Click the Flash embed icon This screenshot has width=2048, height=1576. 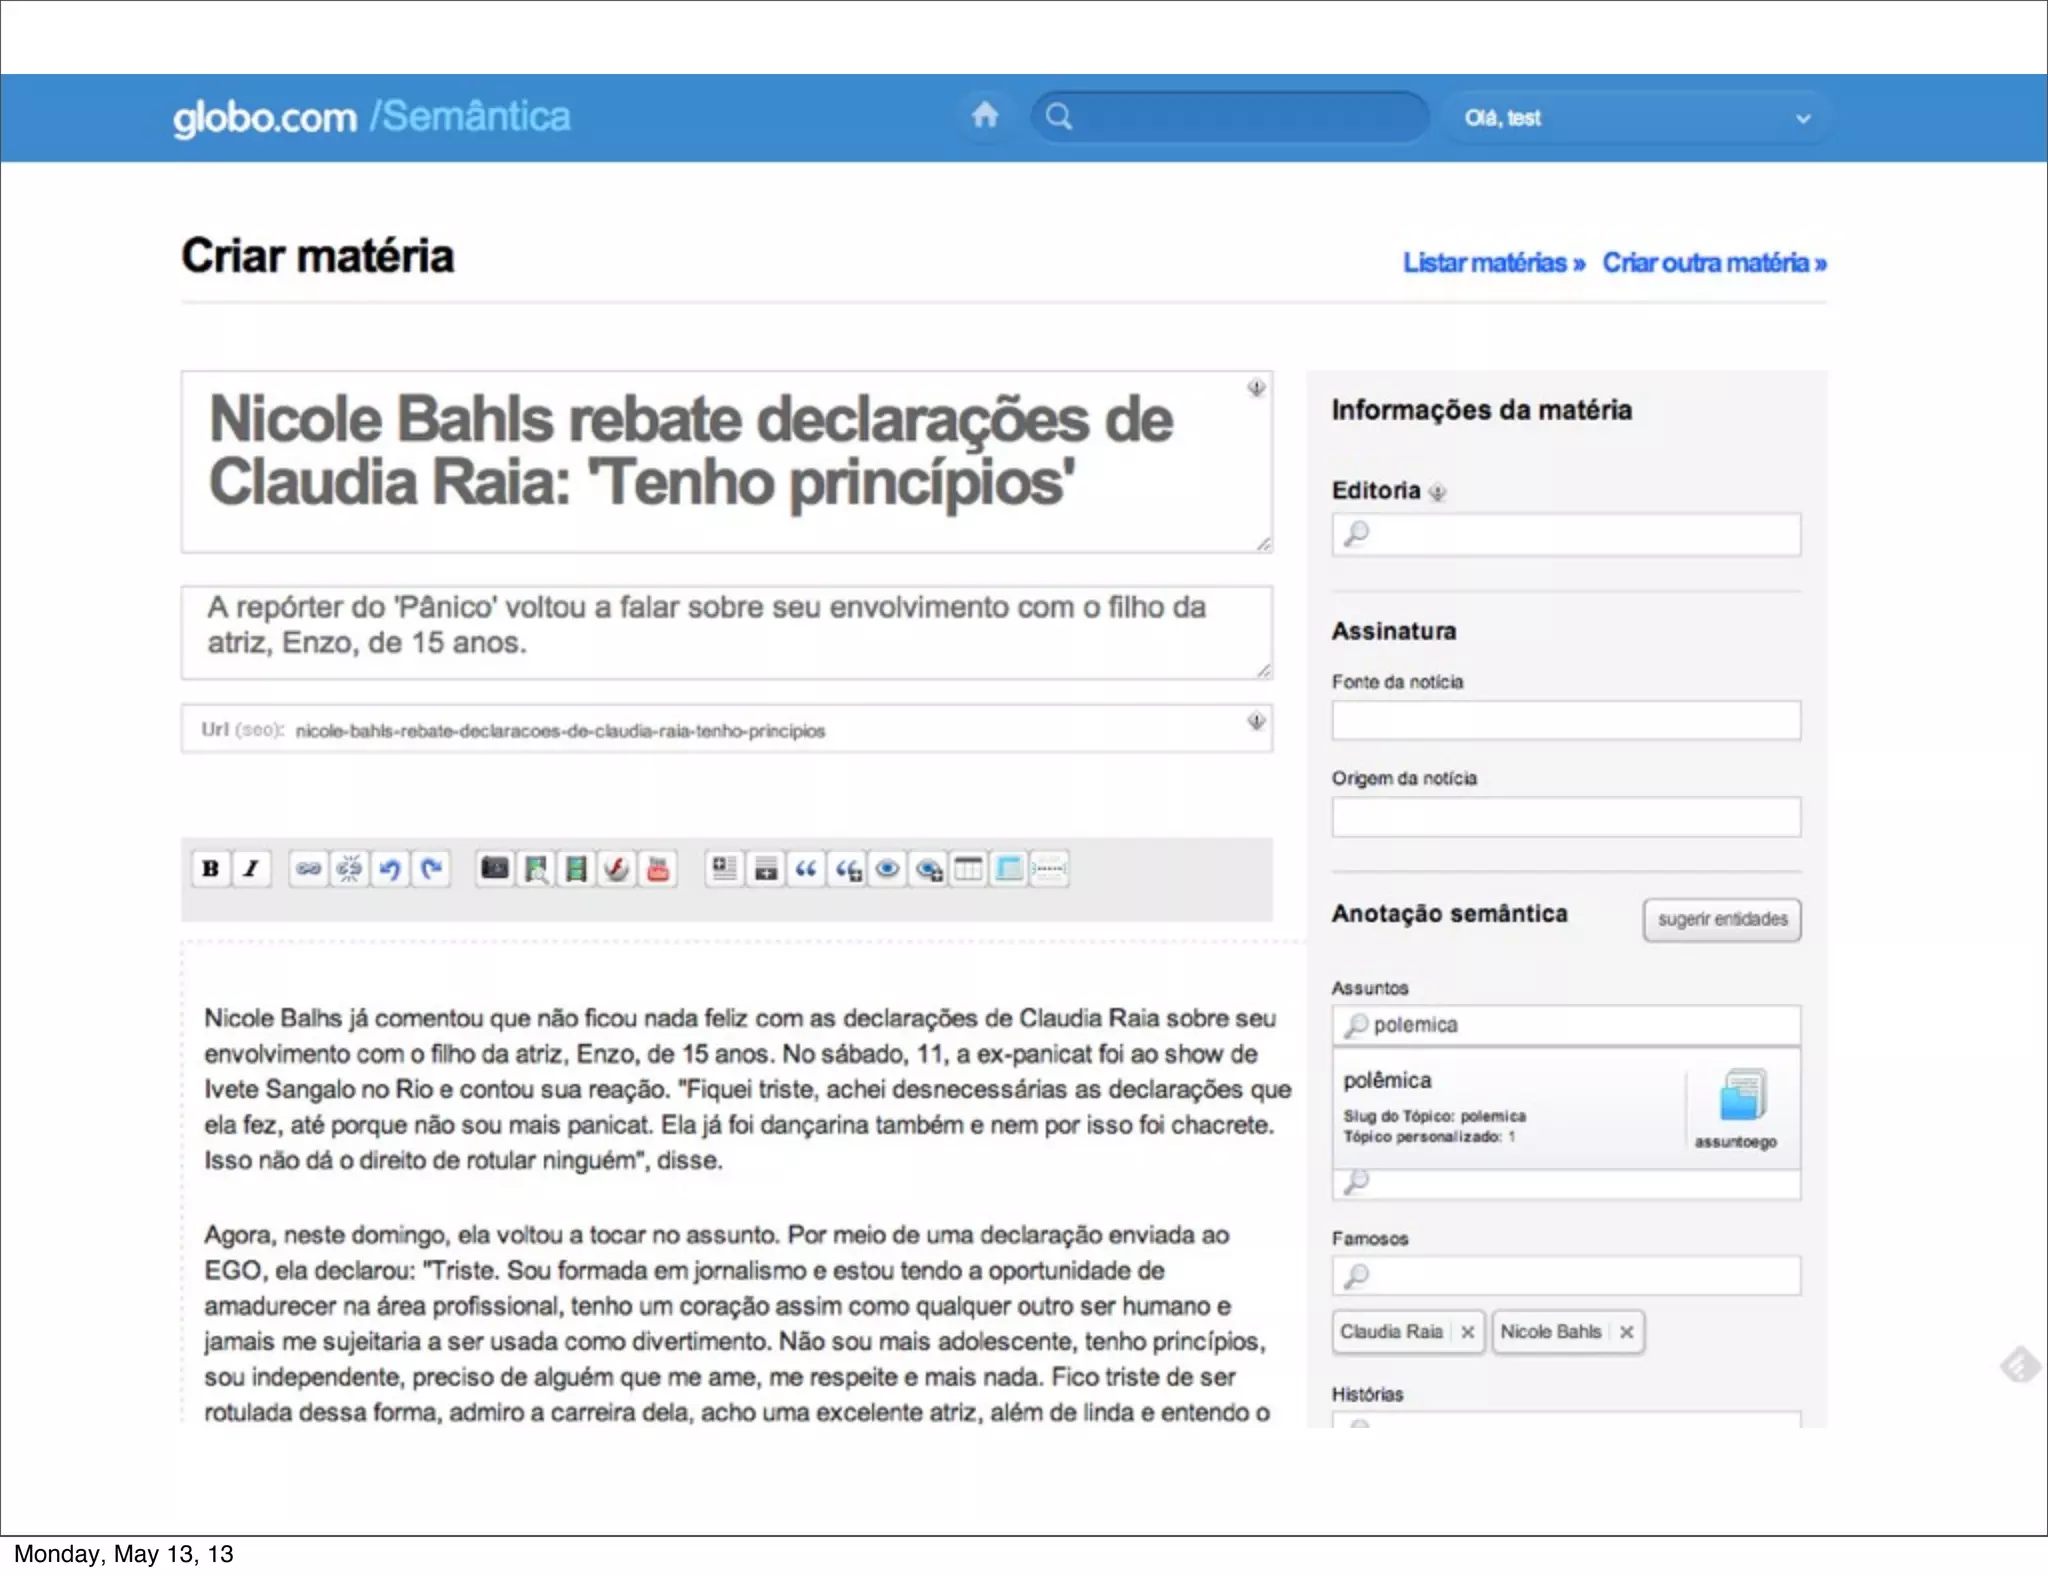[x=617, y=869]
